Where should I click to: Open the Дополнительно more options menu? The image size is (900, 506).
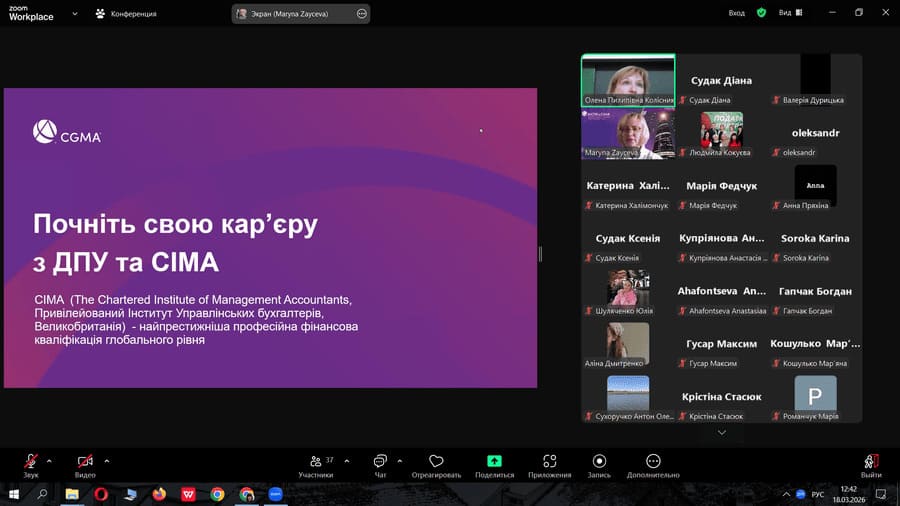(x=653, y=461)
